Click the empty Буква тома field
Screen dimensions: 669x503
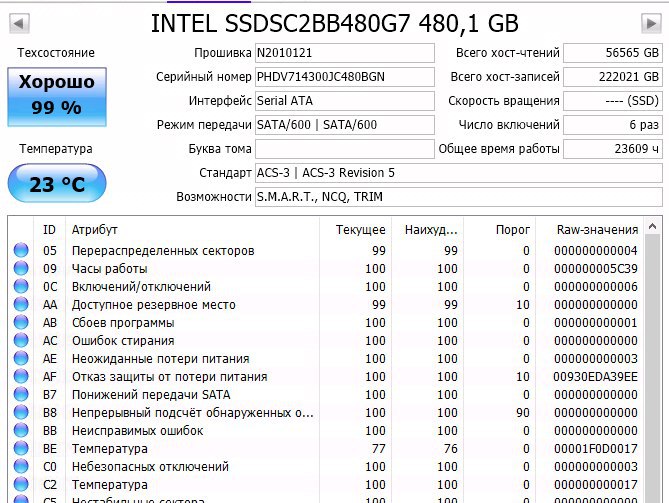point(345,149)
